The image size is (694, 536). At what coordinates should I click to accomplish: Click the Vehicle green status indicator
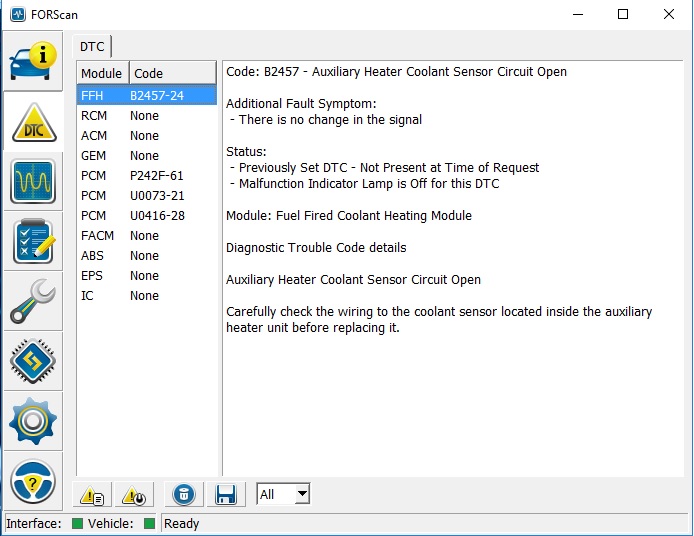(150, 524)
